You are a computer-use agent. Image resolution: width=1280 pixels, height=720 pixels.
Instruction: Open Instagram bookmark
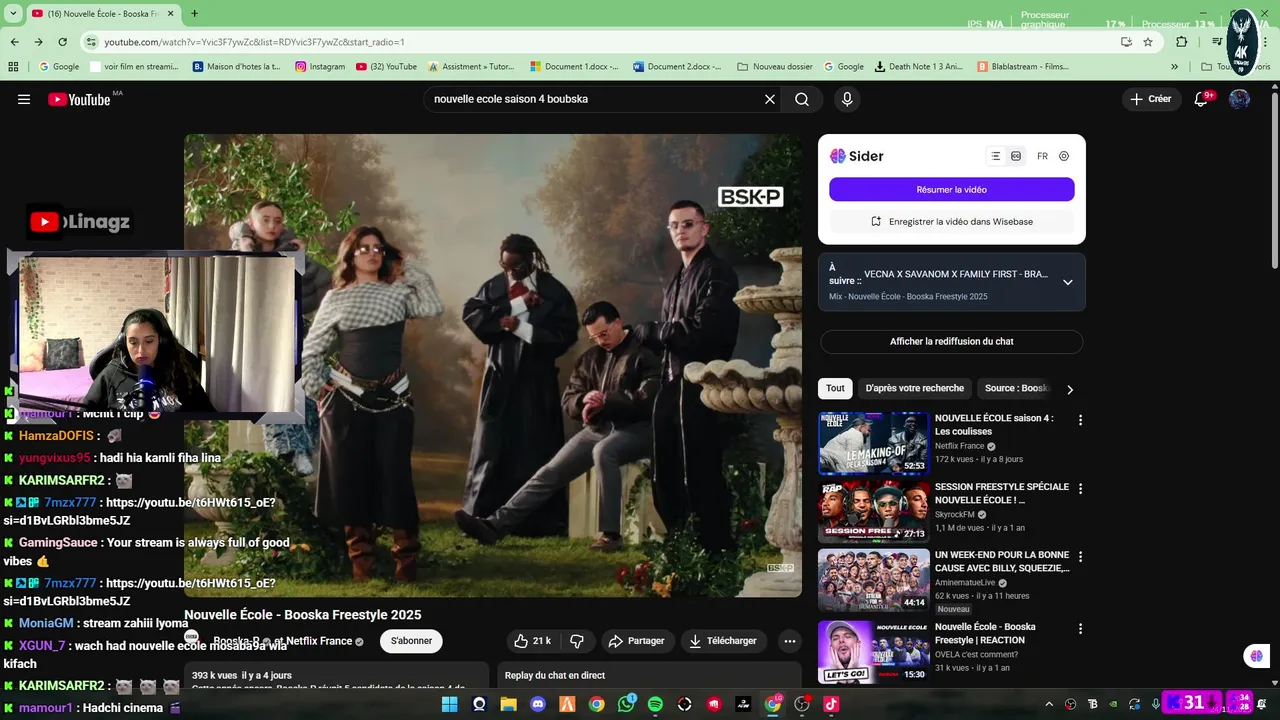pos(320,66)
